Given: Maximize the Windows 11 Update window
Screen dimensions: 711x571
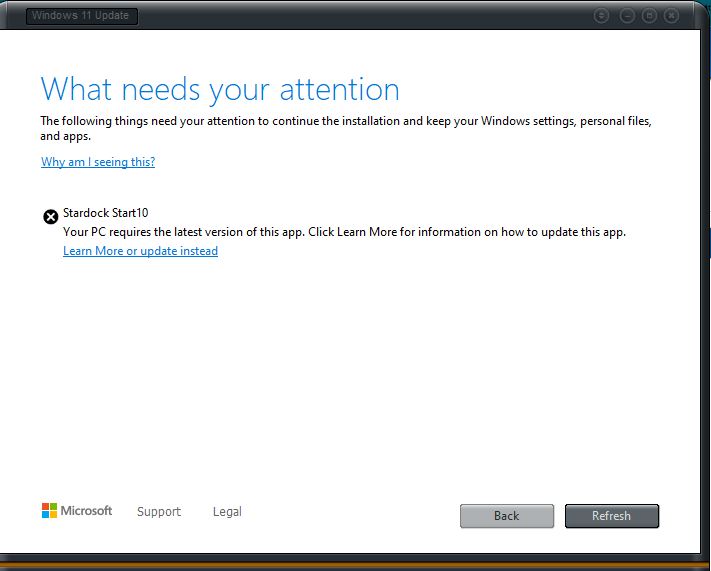Looking at the screenshot, I should 649,16.
